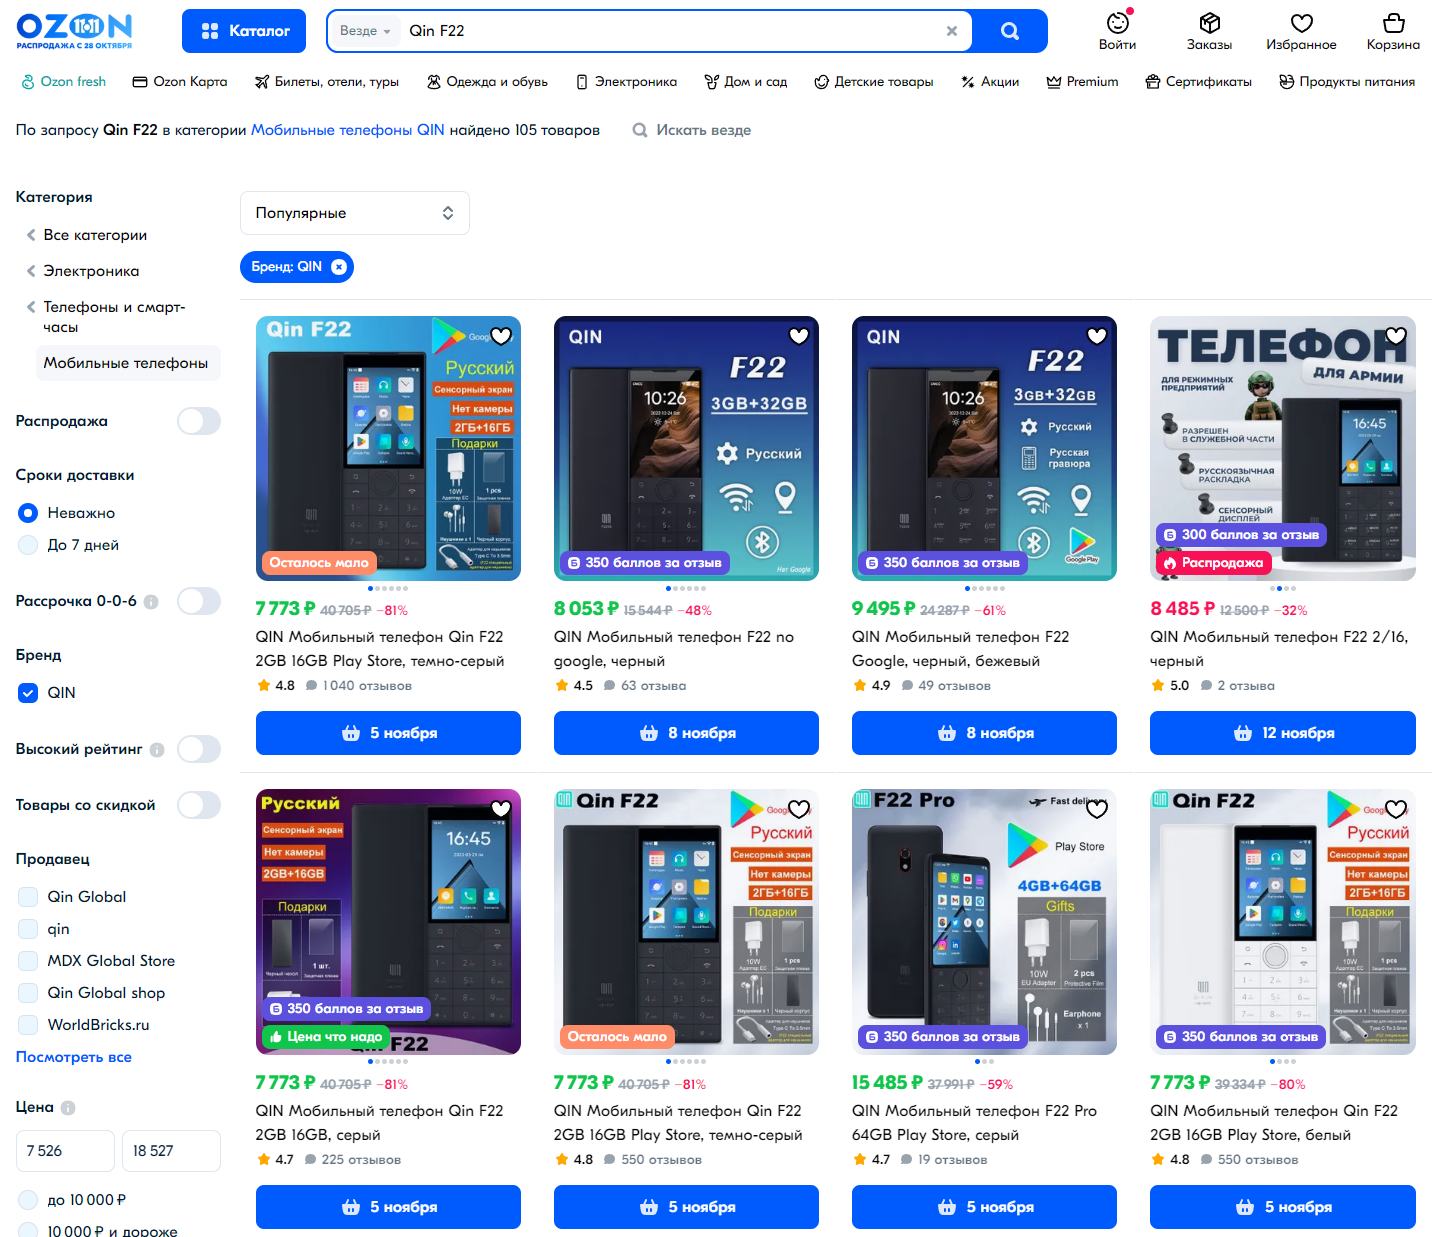Go to Ozon fresh
Image resolution: width=1442 pixels, height=1237 pixels.
point(64,82)
